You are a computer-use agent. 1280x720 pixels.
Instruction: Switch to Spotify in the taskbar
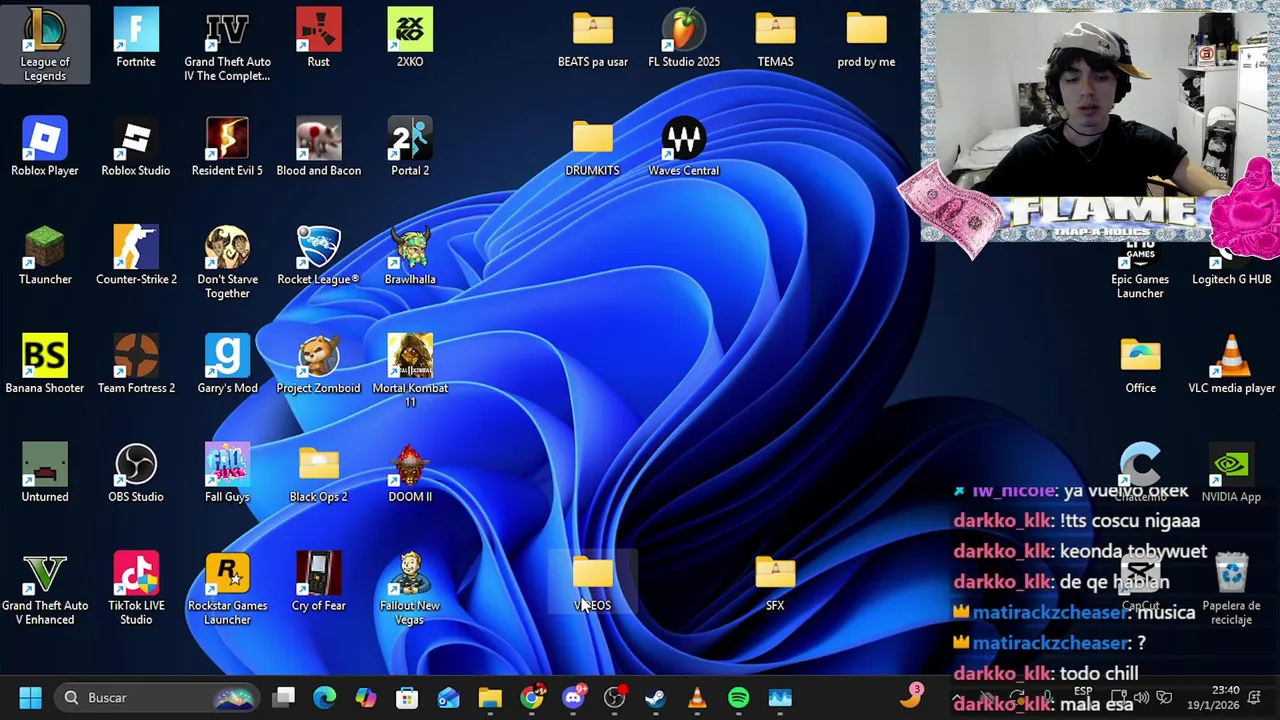click(x=738, y=697)
